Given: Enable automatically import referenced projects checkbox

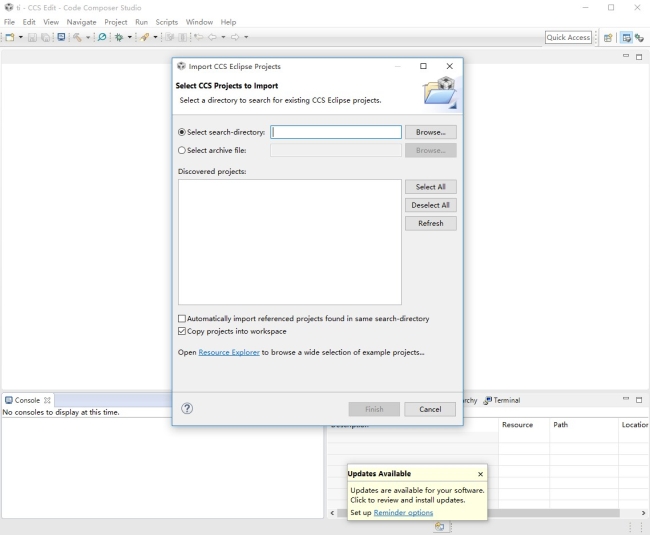Looking at the screenshot, I should pos(182,319).
